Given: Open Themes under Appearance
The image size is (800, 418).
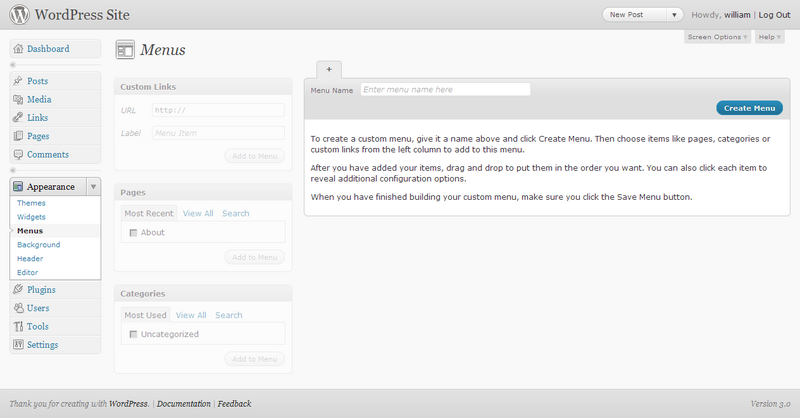Looking at the screenshot, I should [31, 203].
